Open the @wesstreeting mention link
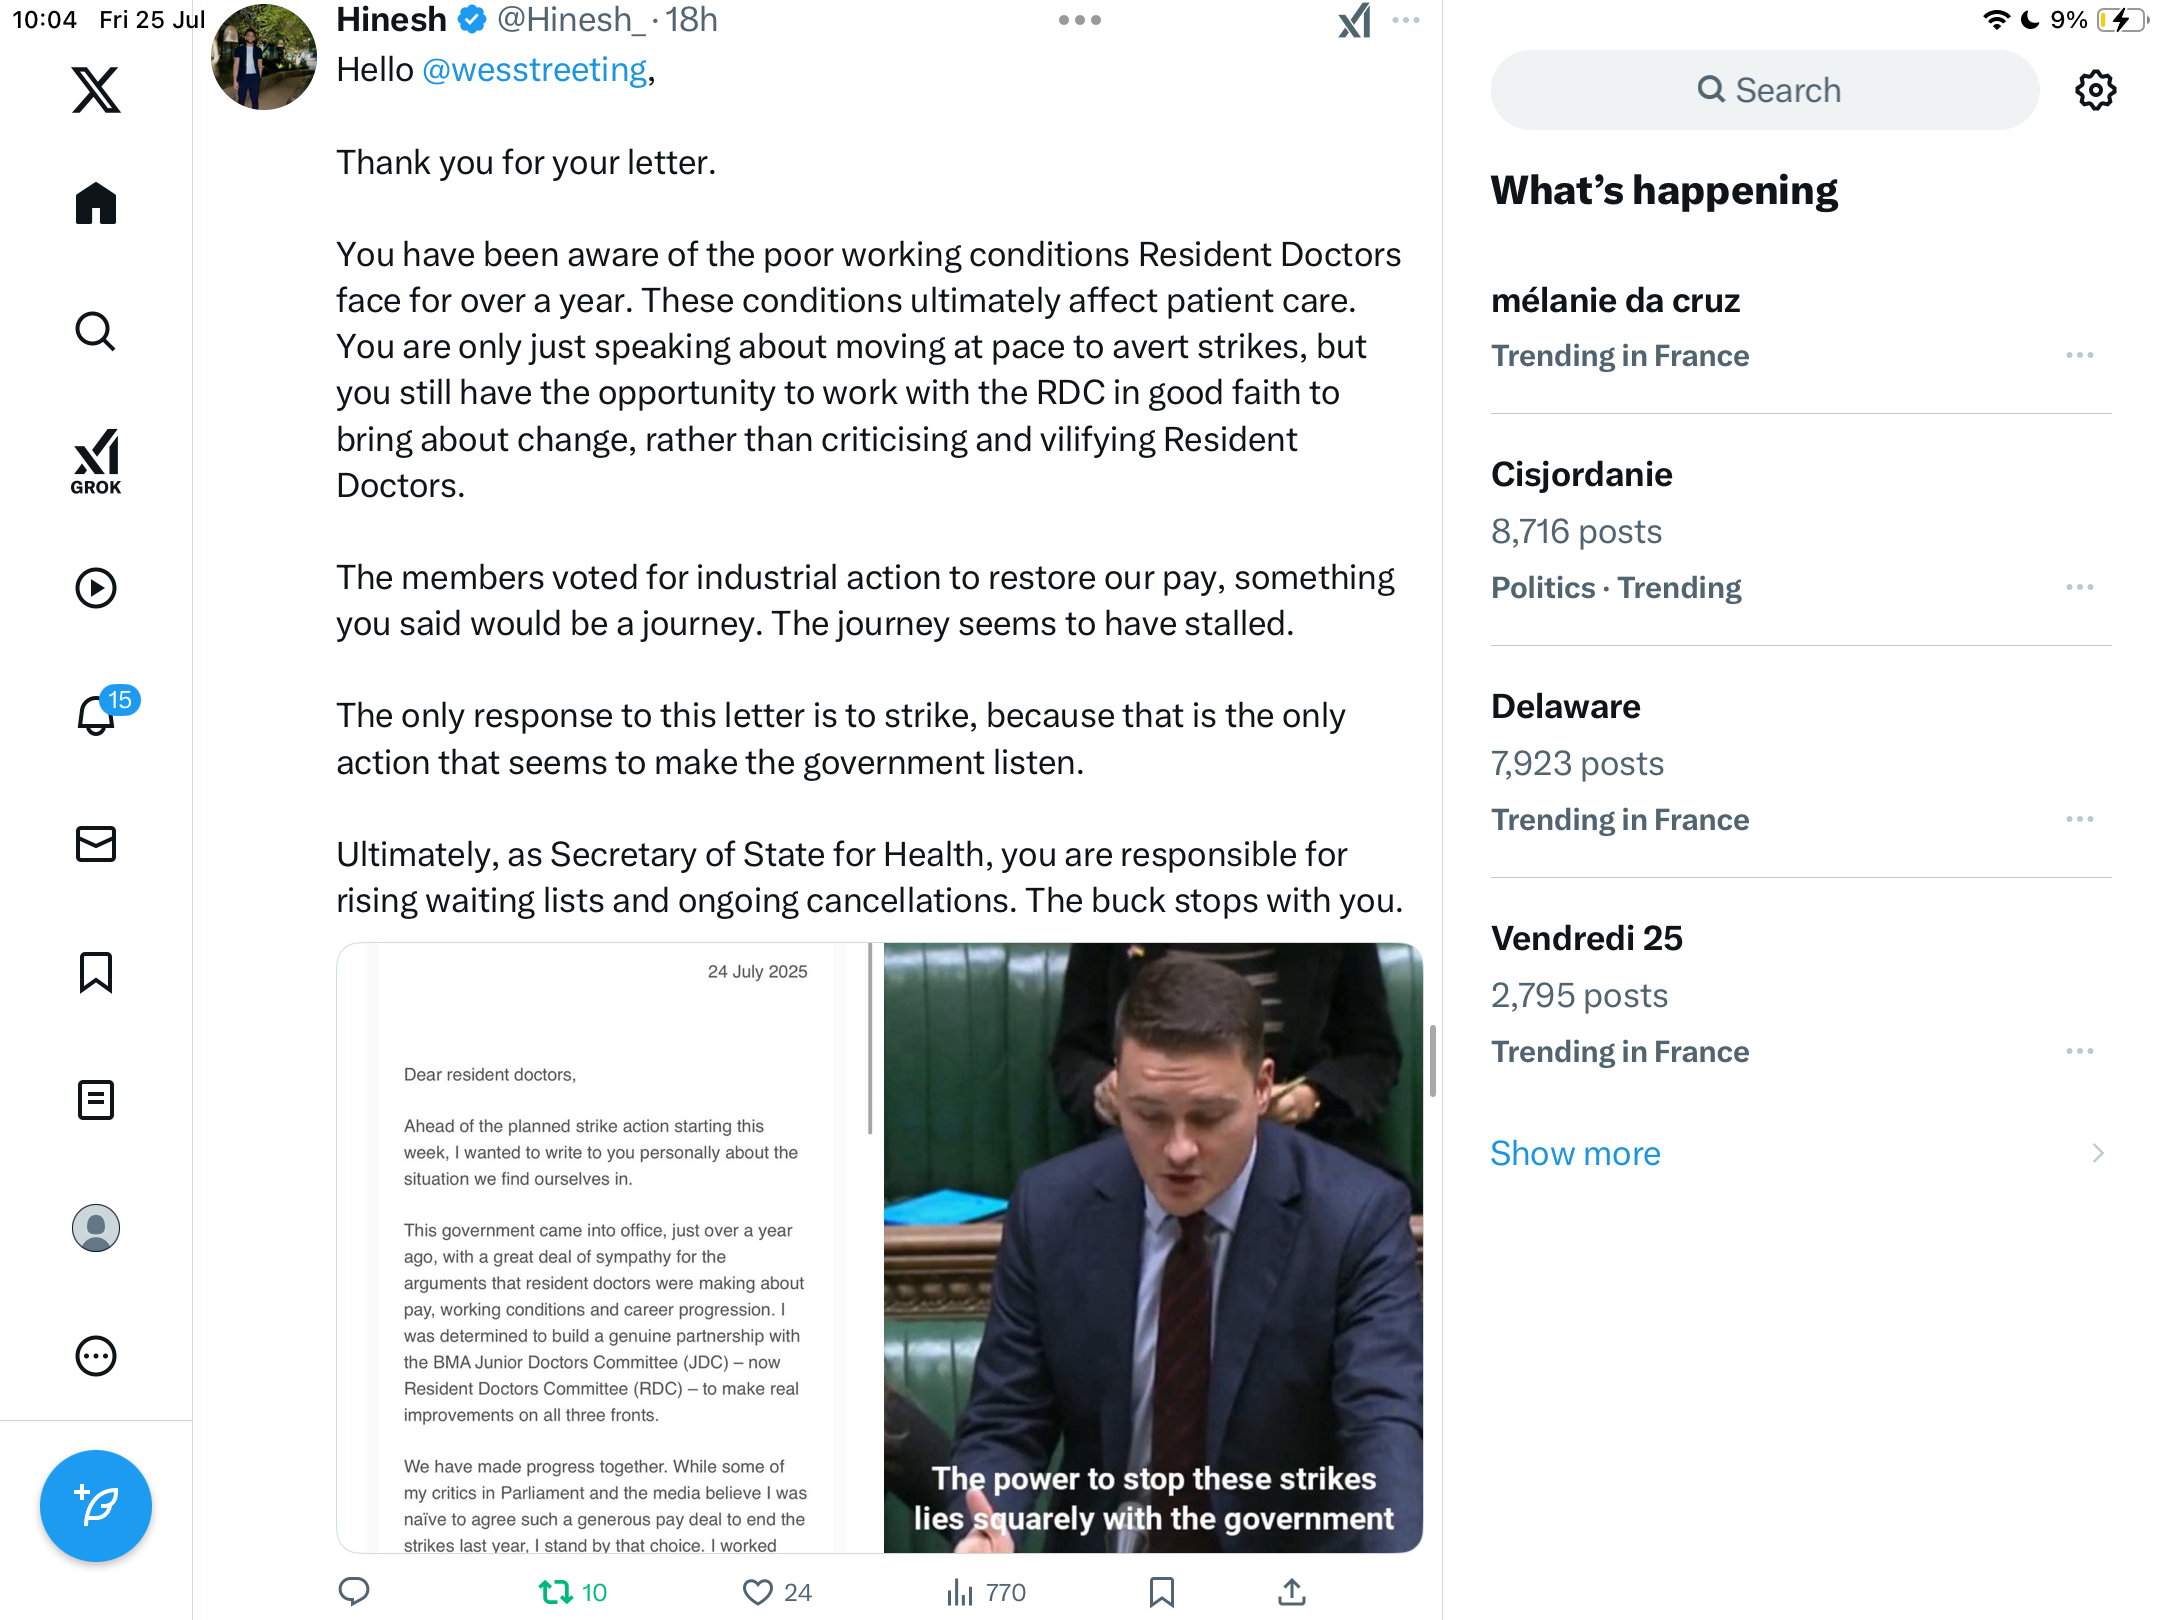The image size is (2160, 1620). (x=534, y=70)
